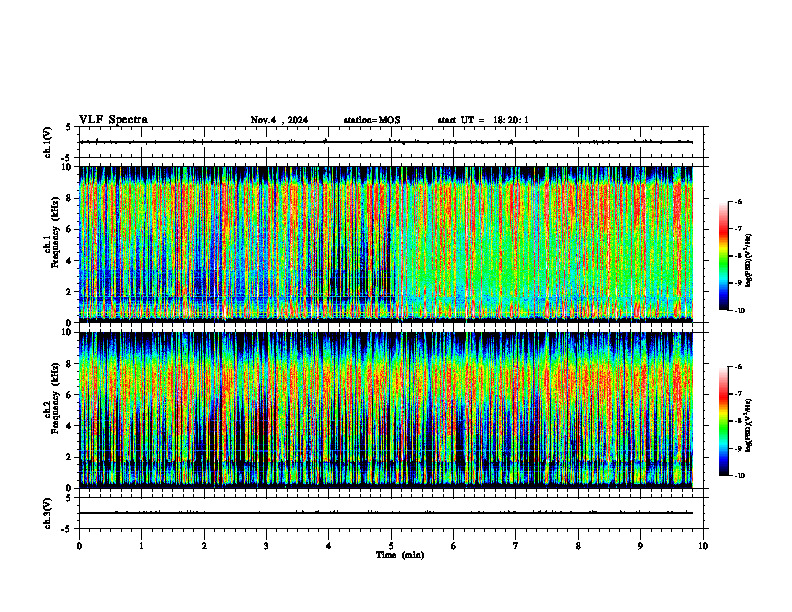Click time axis tick label '10'
Image resolution: width=792 pixels, height=612 pixels.
703,546
